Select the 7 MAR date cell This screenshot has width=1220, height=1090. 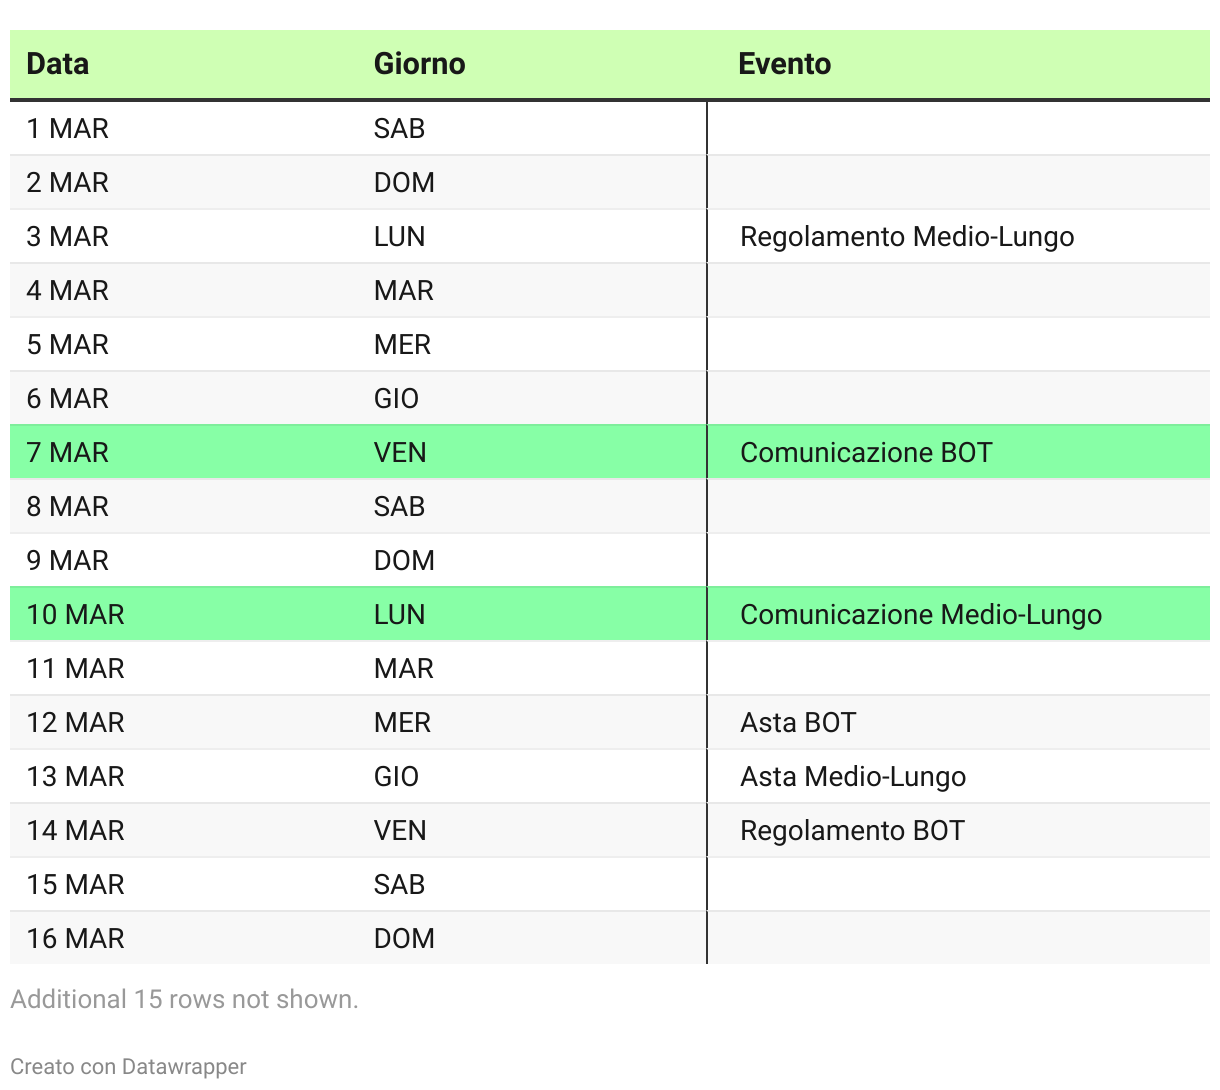[68, 453]
